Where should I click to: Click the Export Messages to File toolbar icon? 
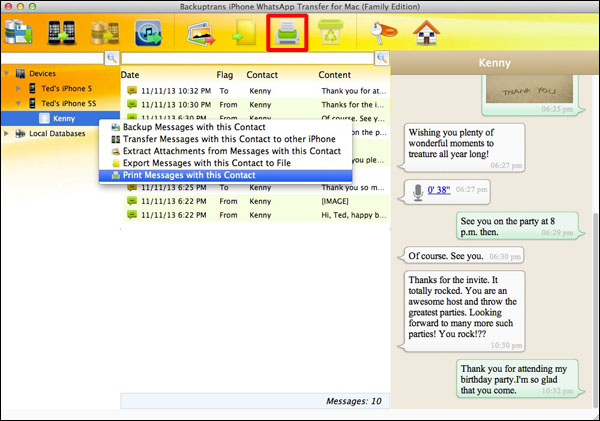[x=245, y=33]
